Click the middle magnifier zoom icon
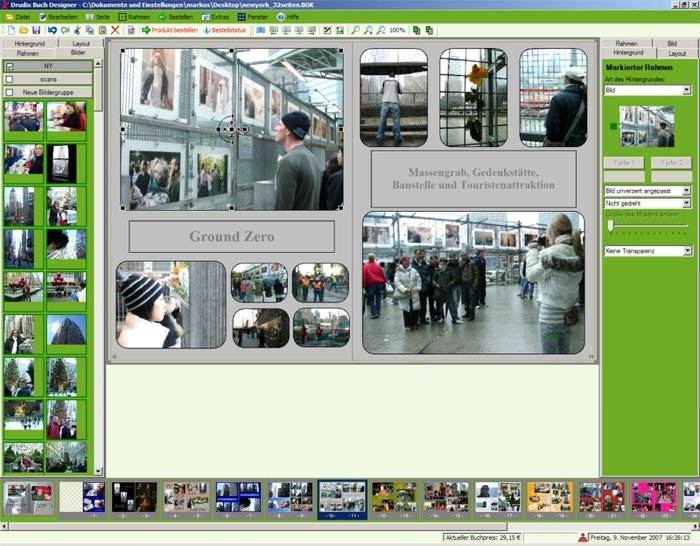Viewport: 700px width, 546px height. coord(368,30)
